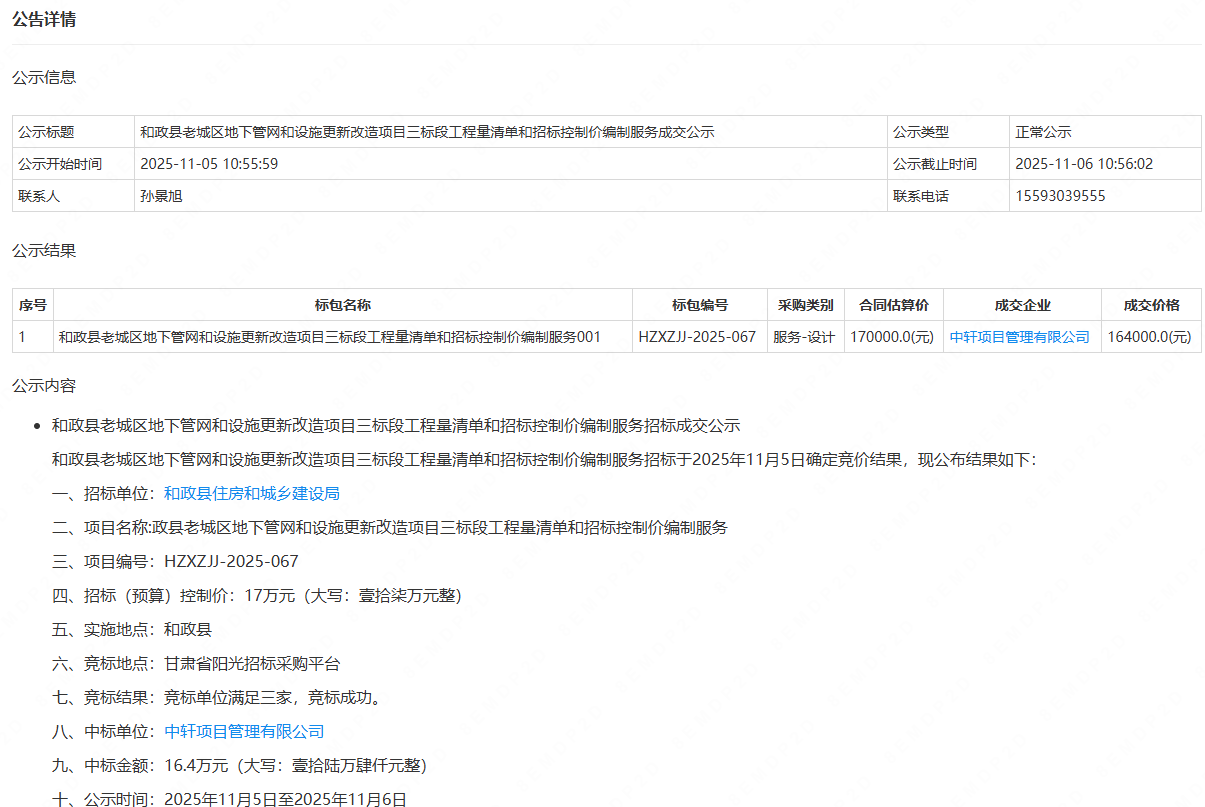Select contact name 孙景旭
Viewport: 1205px width, 807px height.
coord(161,196)
